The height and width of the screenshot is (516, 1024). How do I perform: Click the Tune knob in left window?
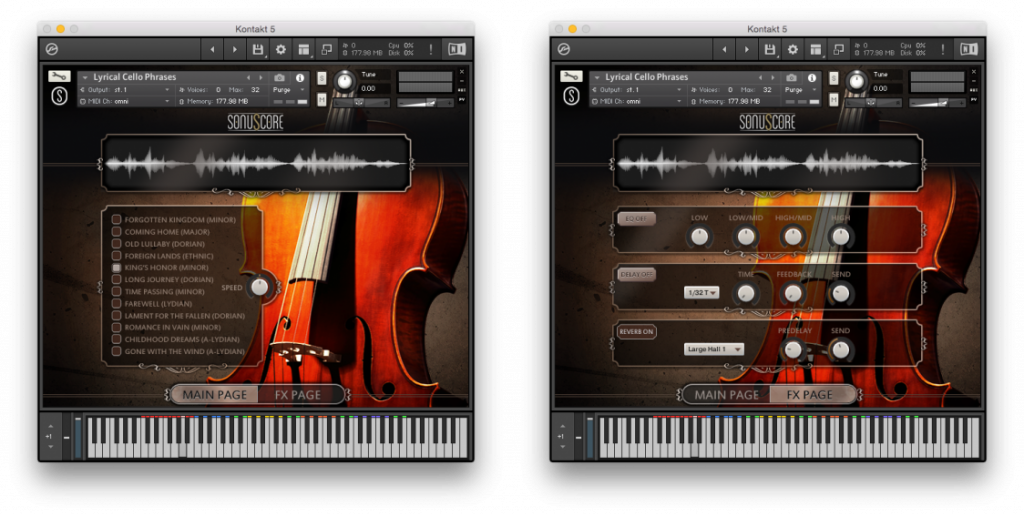tap(344, 81)
